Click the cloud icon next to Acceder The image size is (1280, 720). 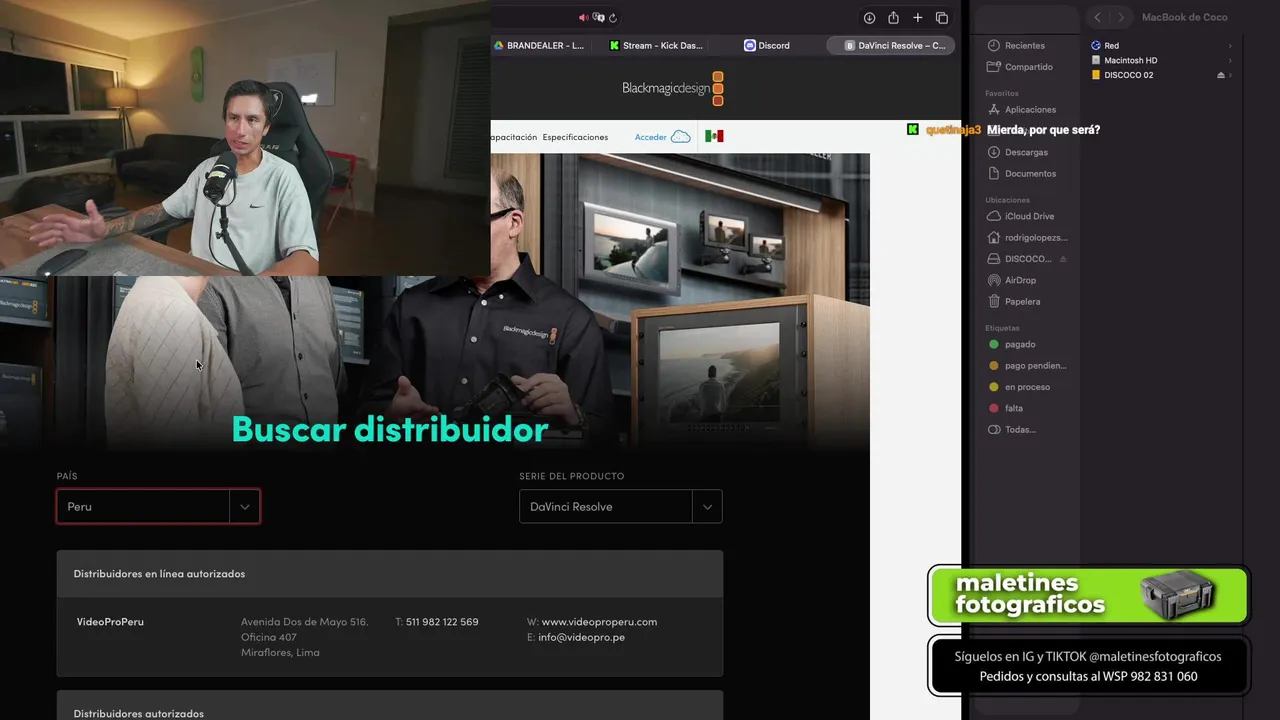pos(680,136)
